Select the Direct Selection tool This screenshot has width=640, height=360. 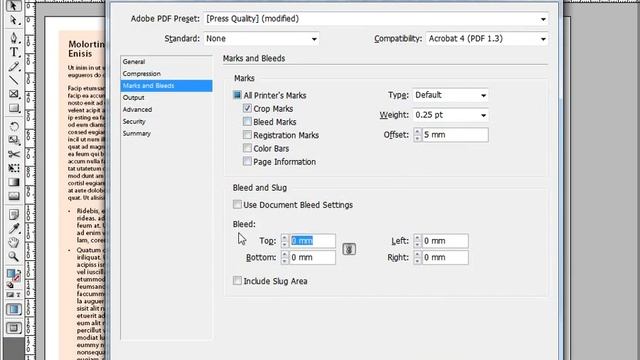click(x=13, y=20)
